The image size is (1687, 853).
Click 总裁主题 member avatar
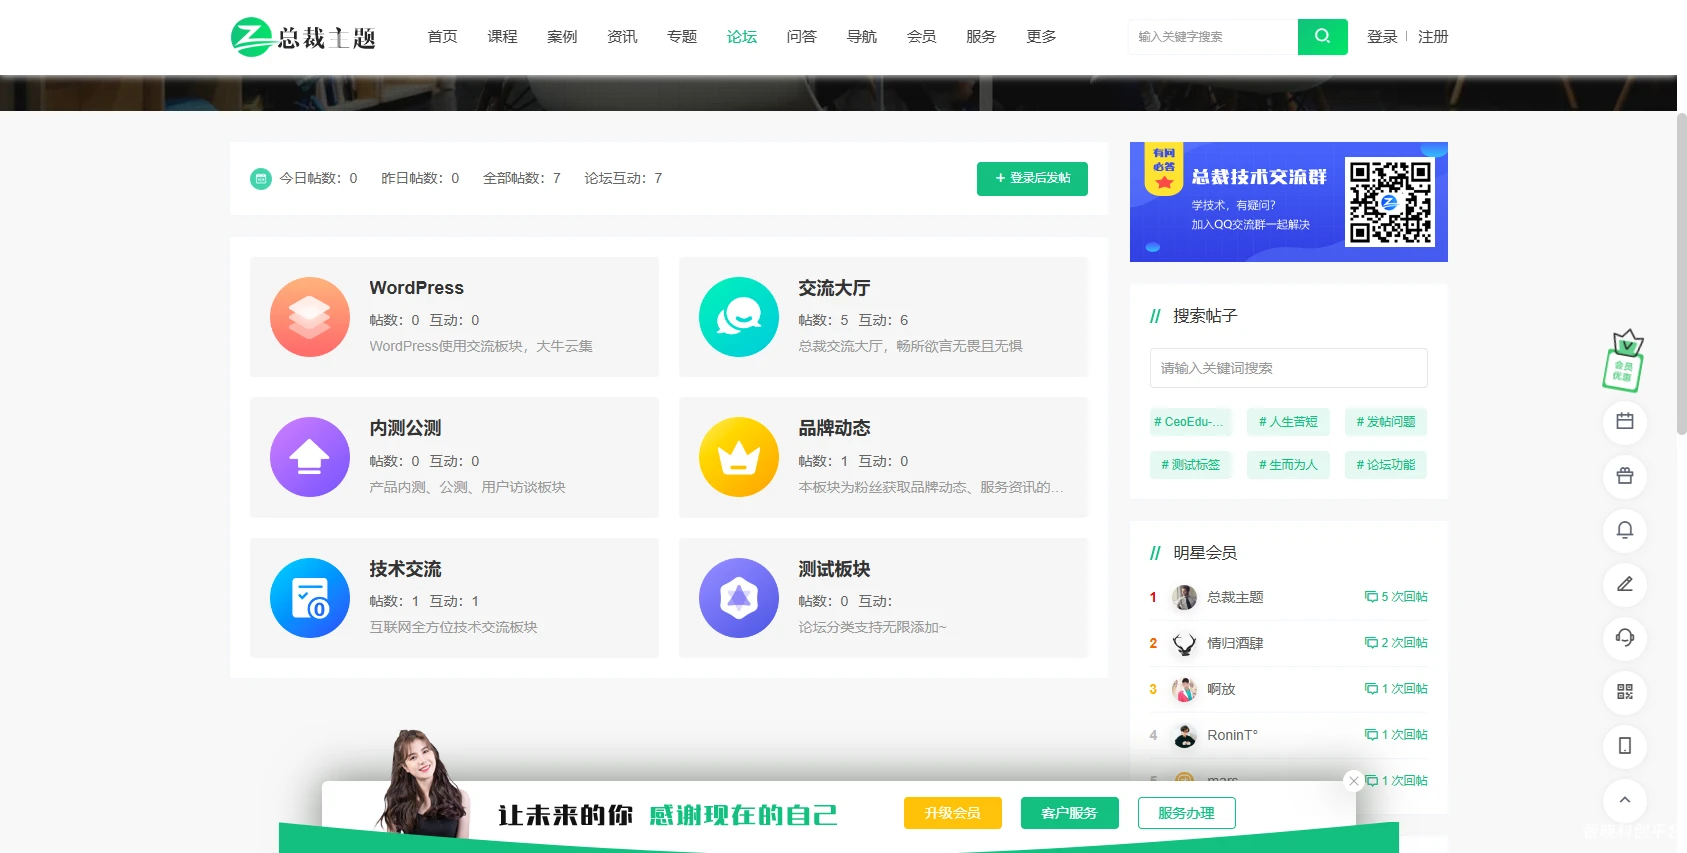pyautogui.click(x=1184, y=597)
